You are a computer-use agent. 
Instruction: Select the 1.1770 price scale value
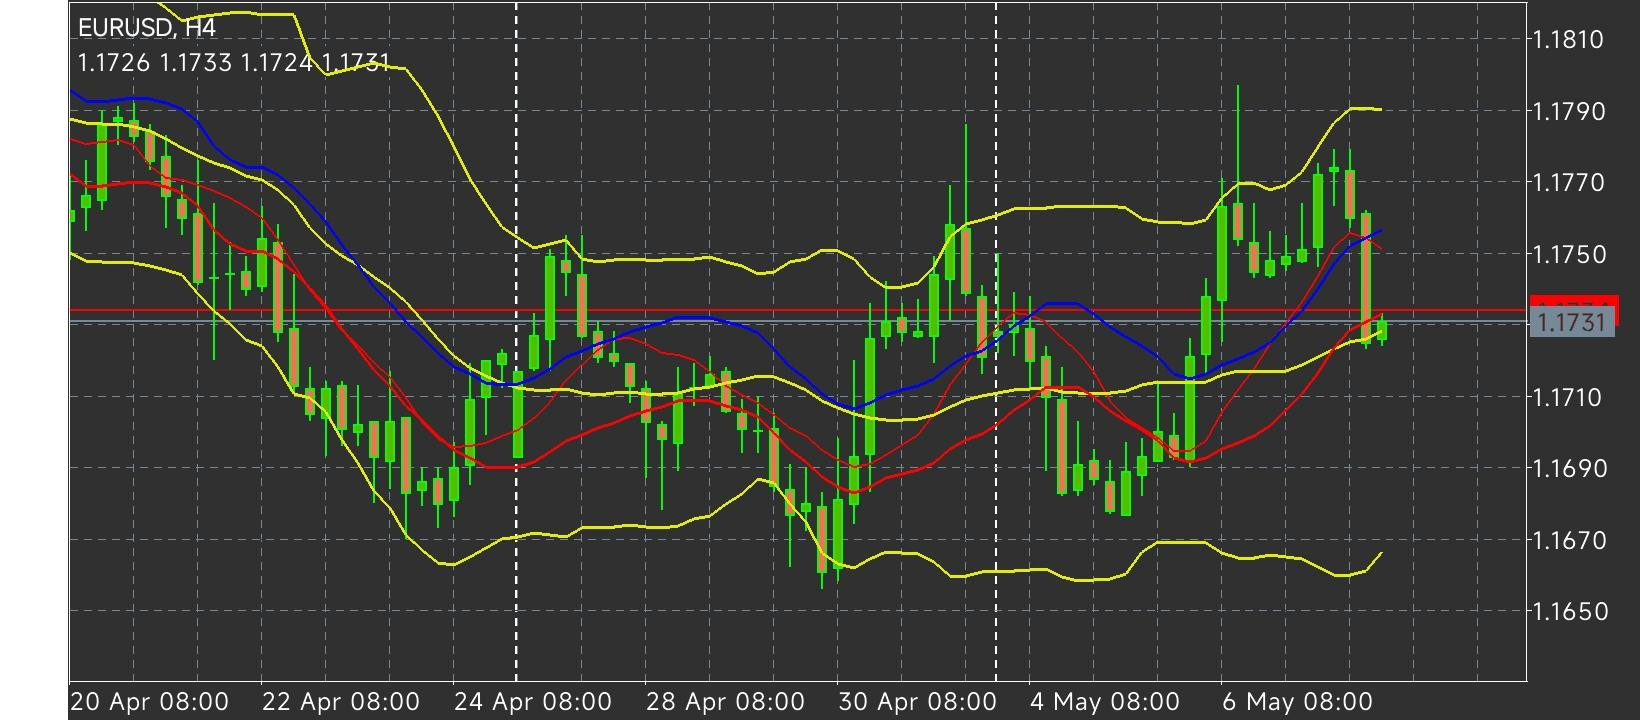(1568, 183)
